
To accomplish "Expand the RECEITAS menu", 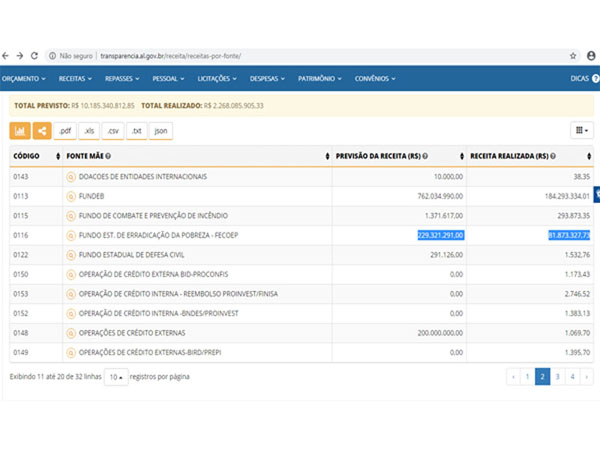I will tap(75, 78).
